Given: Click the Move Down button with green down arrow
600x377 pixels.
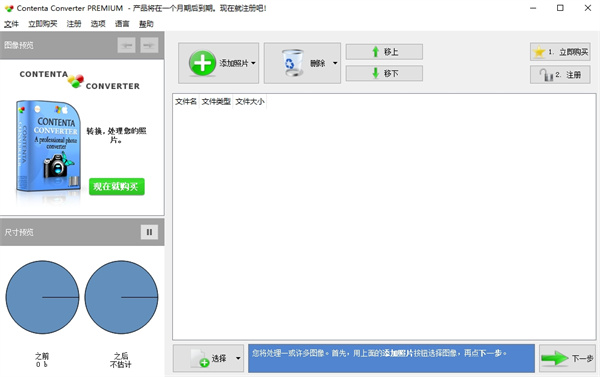Looking at the screenshot, I should [x=384, y=73].
